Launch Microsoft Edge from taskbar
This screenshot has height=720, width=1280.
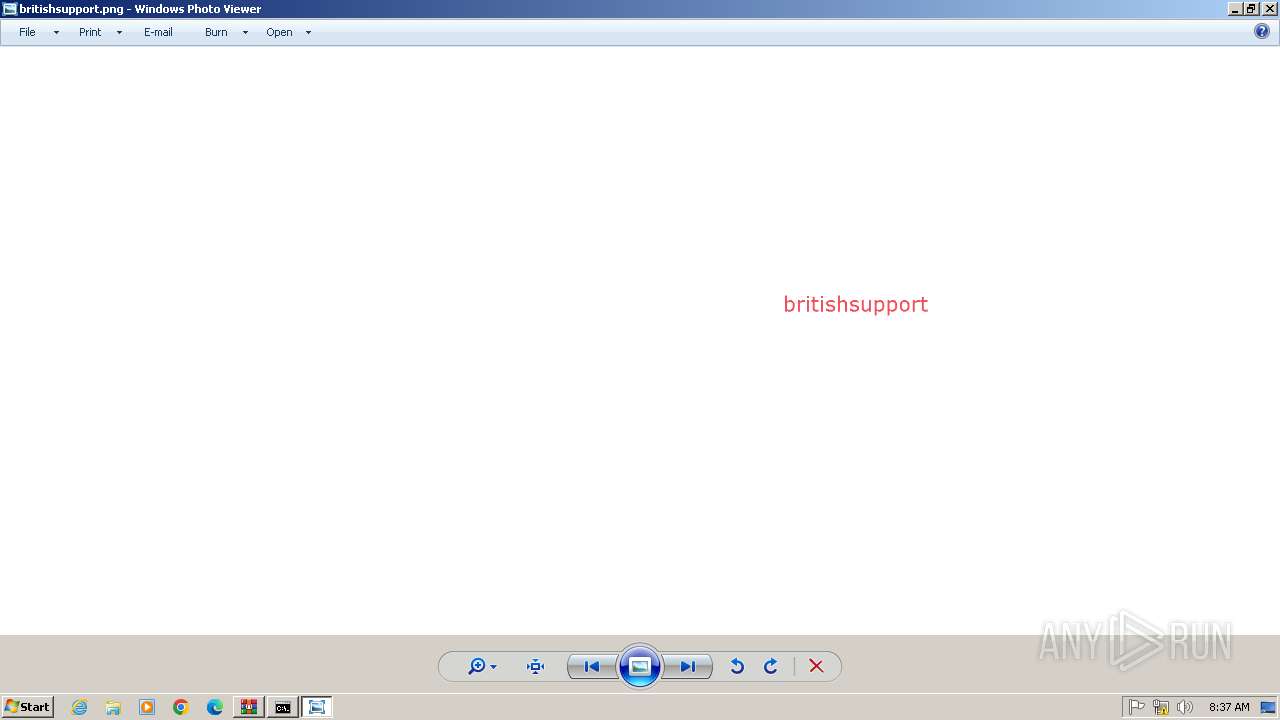[215, 707]
